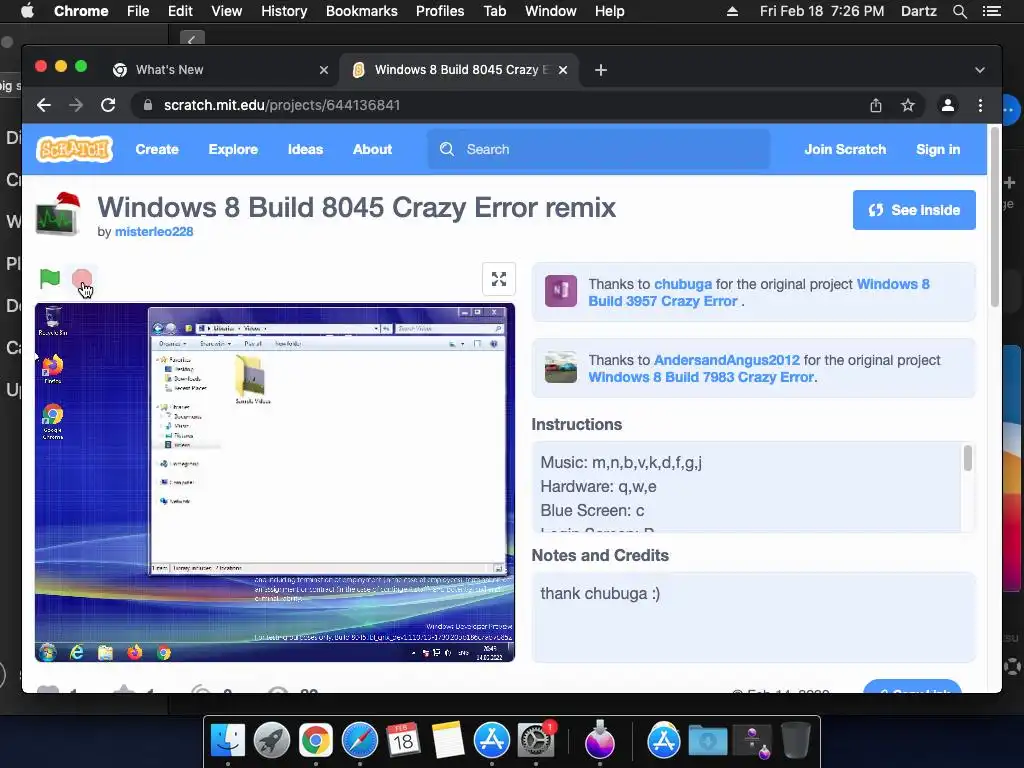This screenshot has width=1024, height=768.
Task: Bookmark this page with the star icon
Action: (x=908, y=105)
